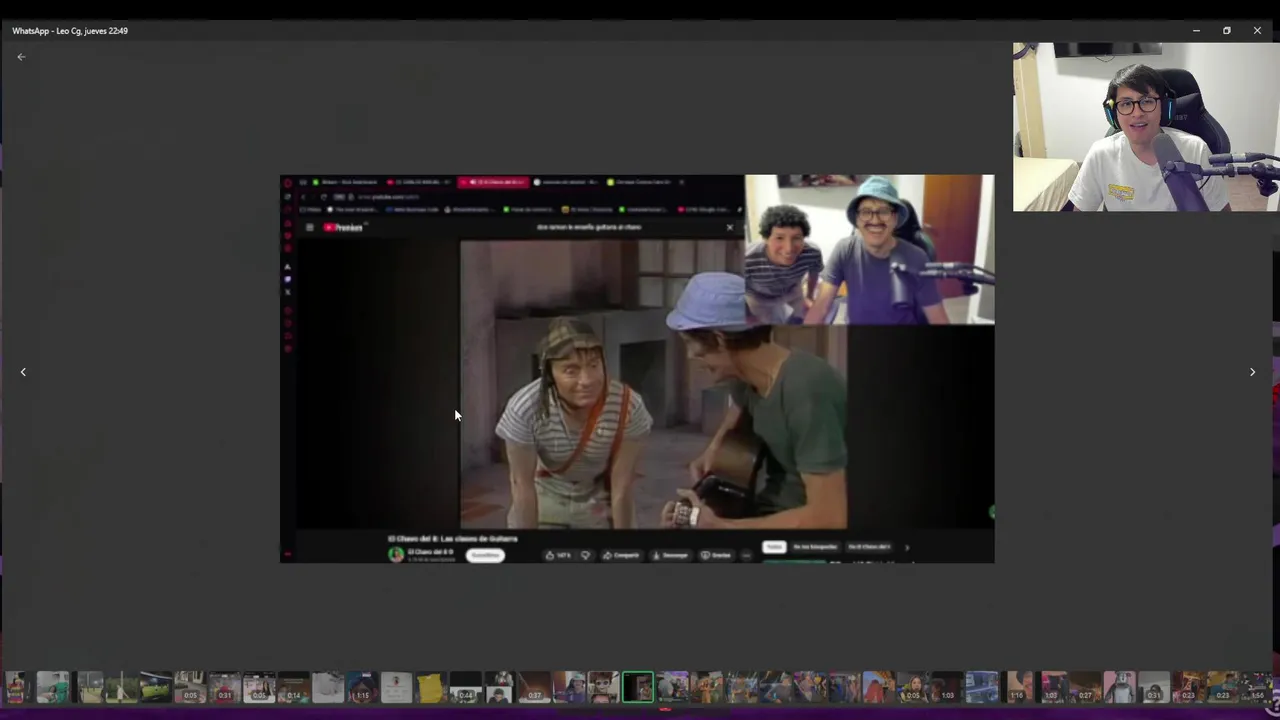Open the solid yellow image thumbnail
Viewport: 1280px width, 720px height.
coord(431,687)
